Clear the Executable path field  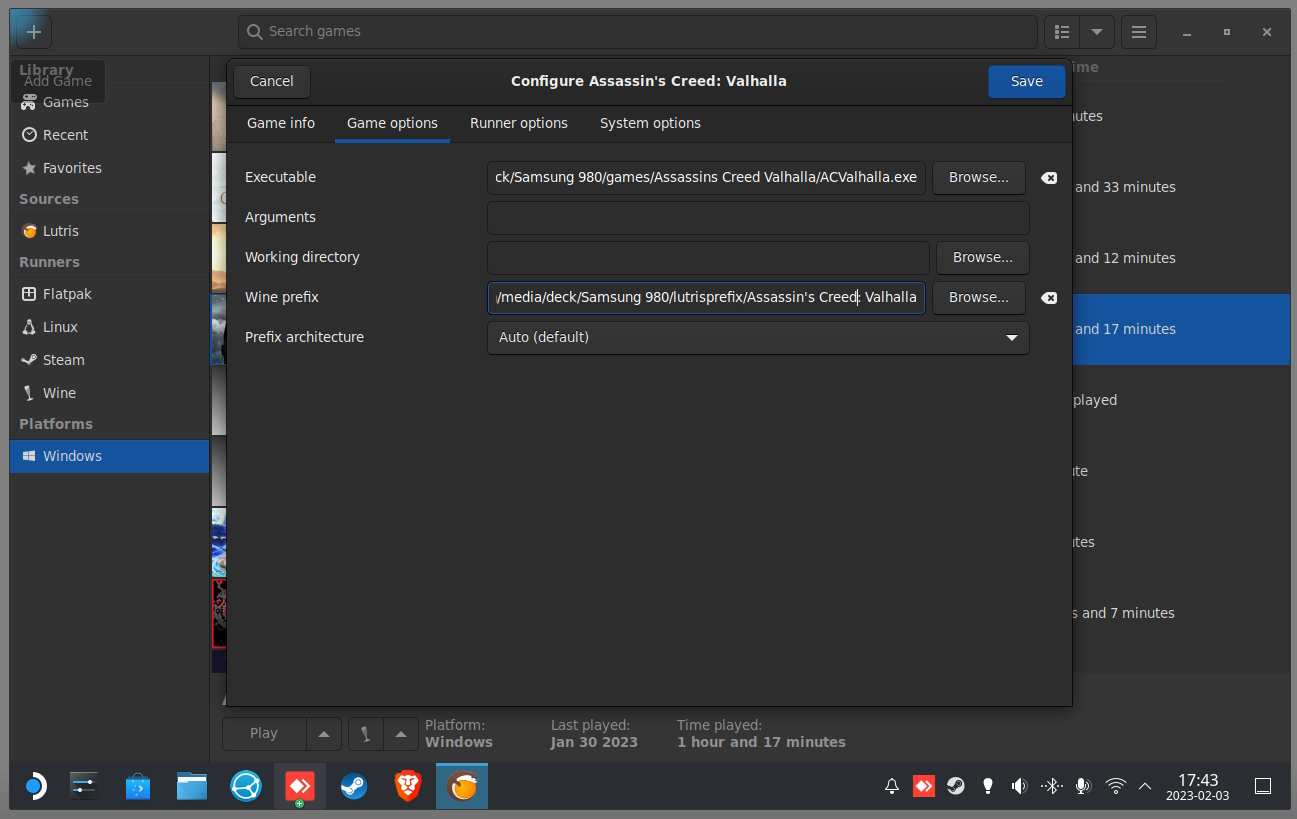click(1048, 178)
